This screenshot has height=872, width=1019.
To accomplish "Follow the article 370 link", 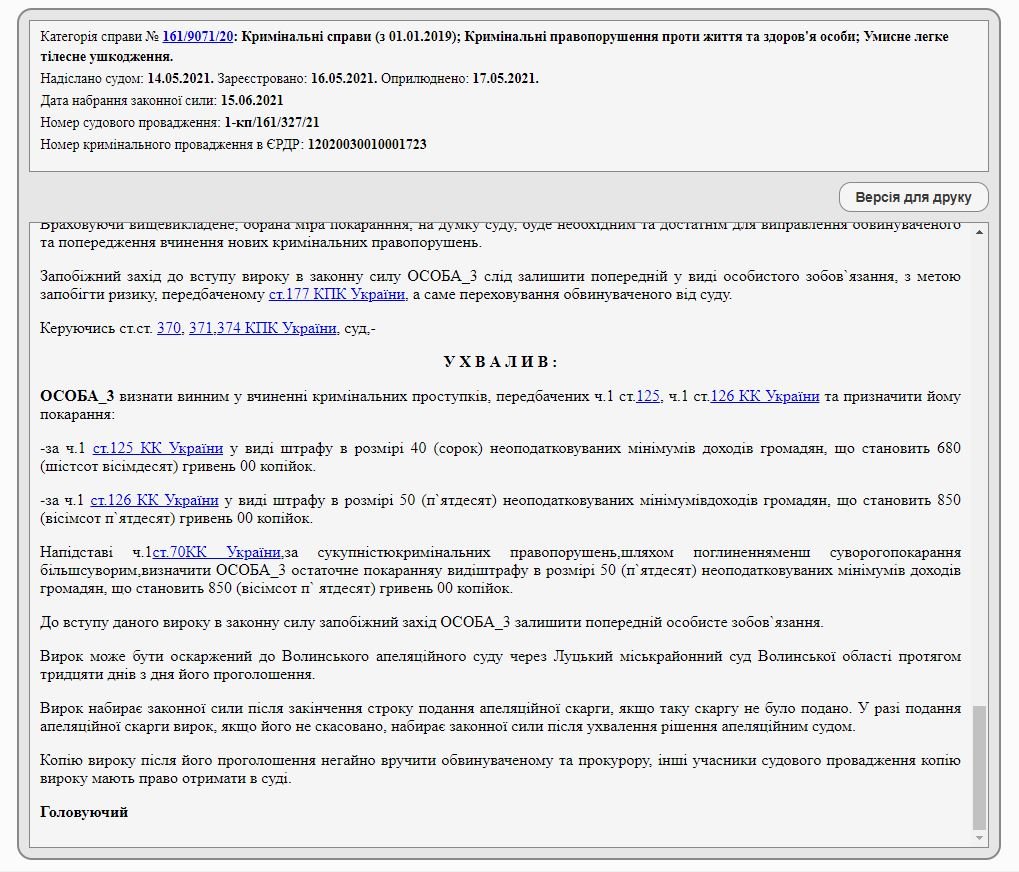I will [x=168, y=328].
